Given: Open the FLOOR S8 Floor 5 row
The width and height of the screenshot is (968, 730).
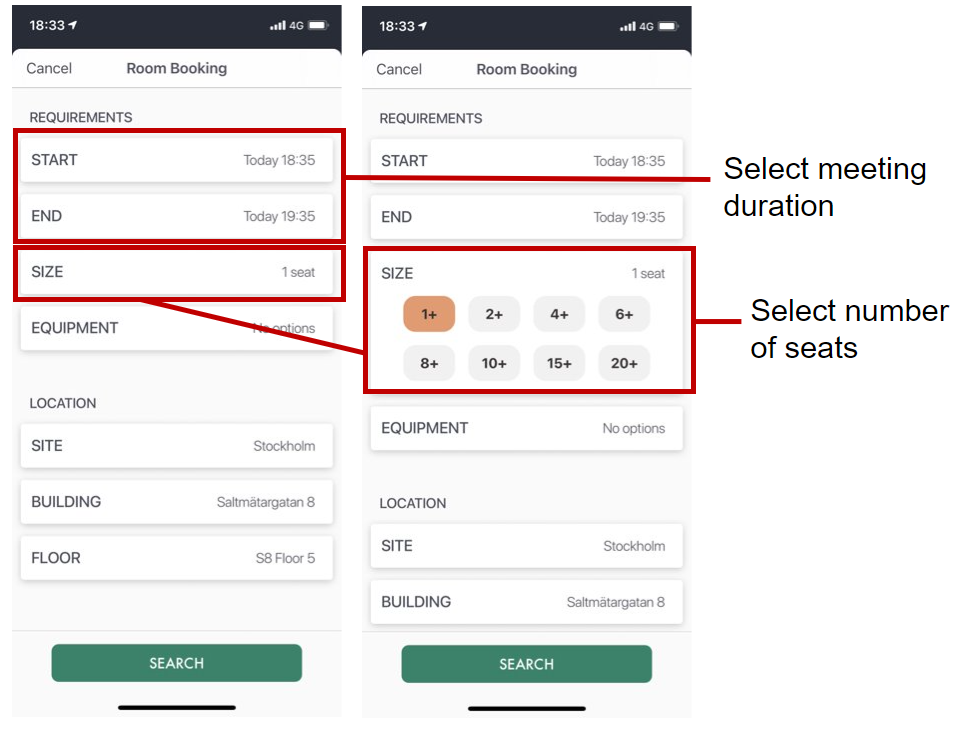Looking at the screenshot, I should tap(177, 558).
